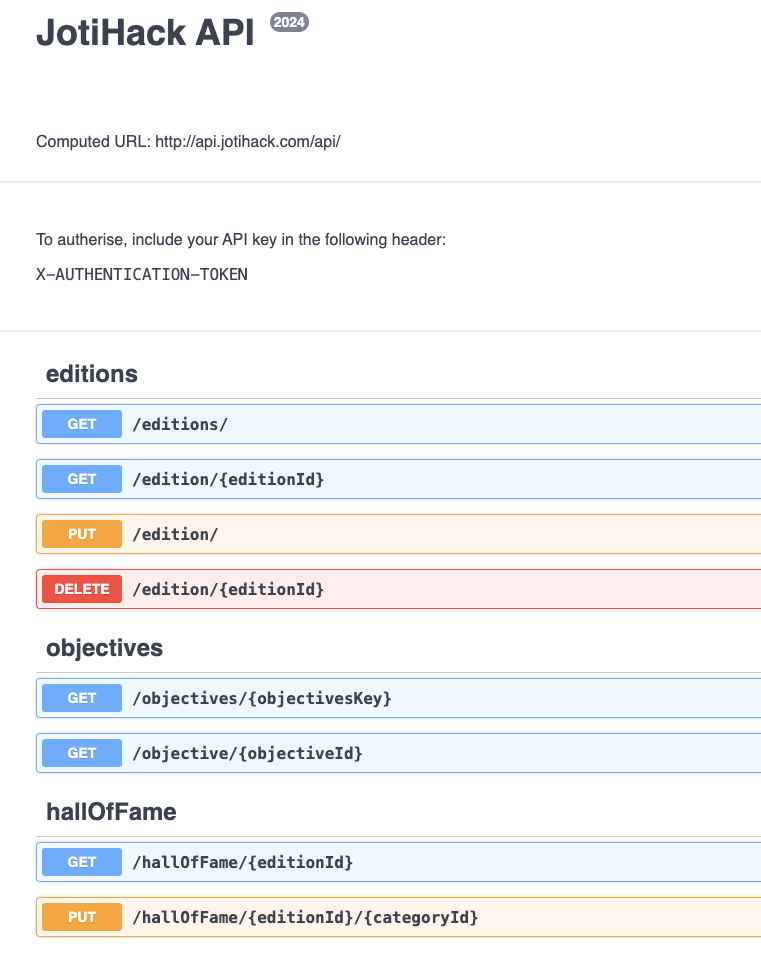Click the GET badge for /editions/
Image resolution: width=761 pixels, height=958 pixels.
click(x=82, y=424)
